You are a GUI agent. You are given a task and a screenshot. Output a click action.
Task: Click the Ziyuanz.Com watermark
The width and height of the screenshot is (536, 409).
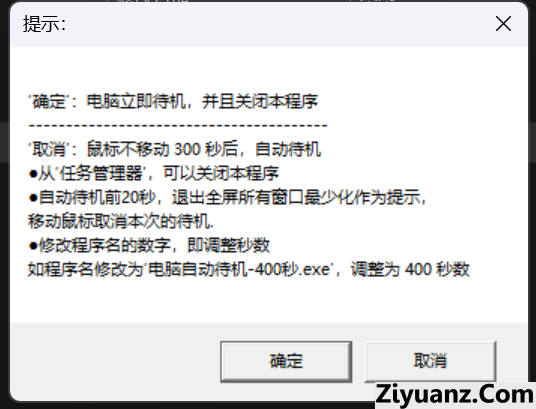455,395
